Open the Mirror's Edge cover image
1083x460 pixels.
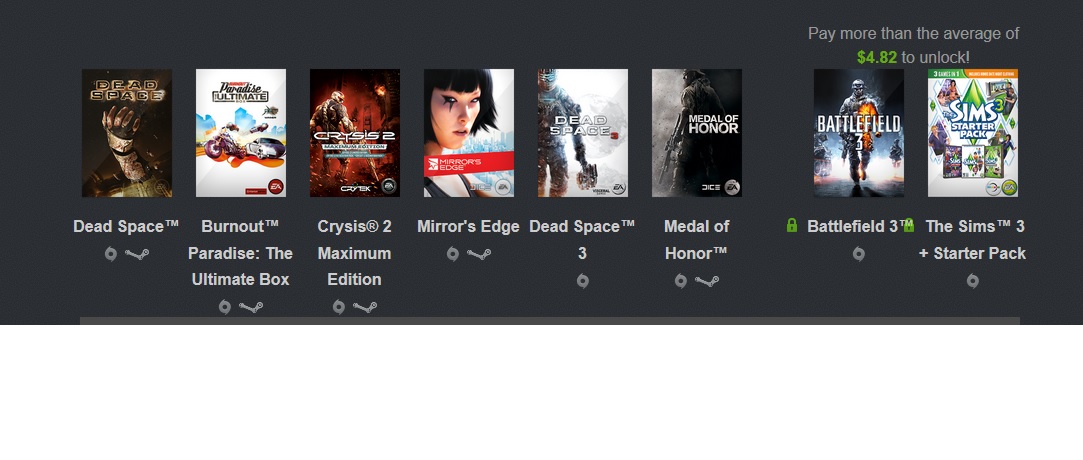(x=469, y=133)
